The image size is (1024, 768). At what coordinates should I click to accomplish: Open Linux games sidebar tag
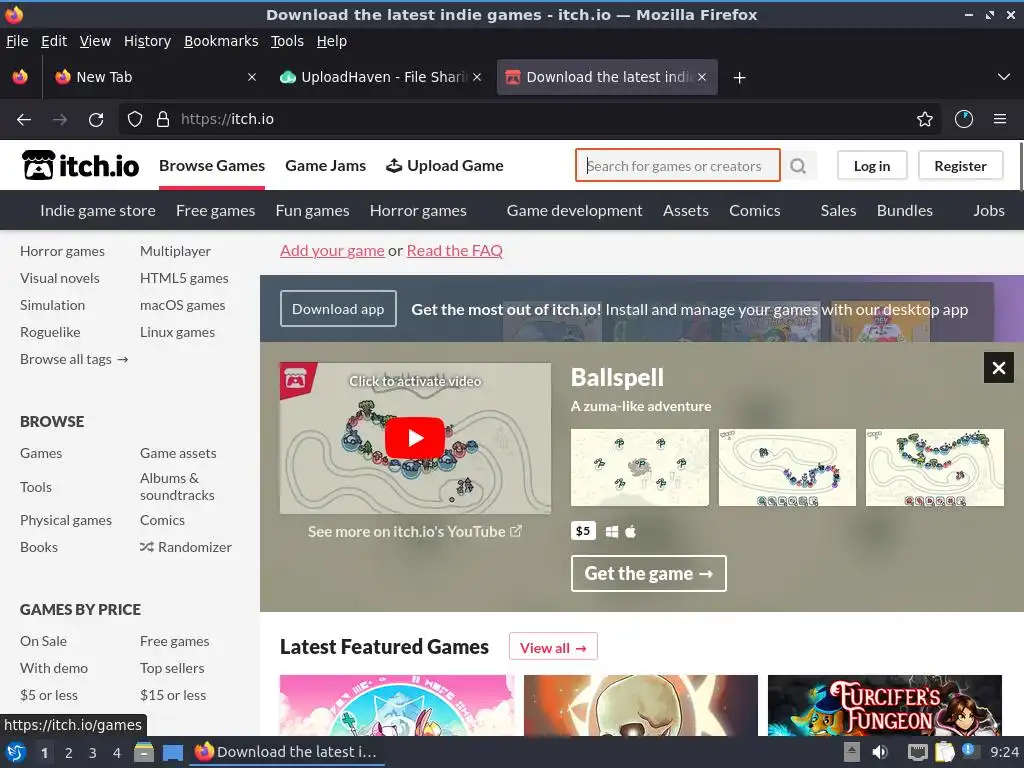177,332
